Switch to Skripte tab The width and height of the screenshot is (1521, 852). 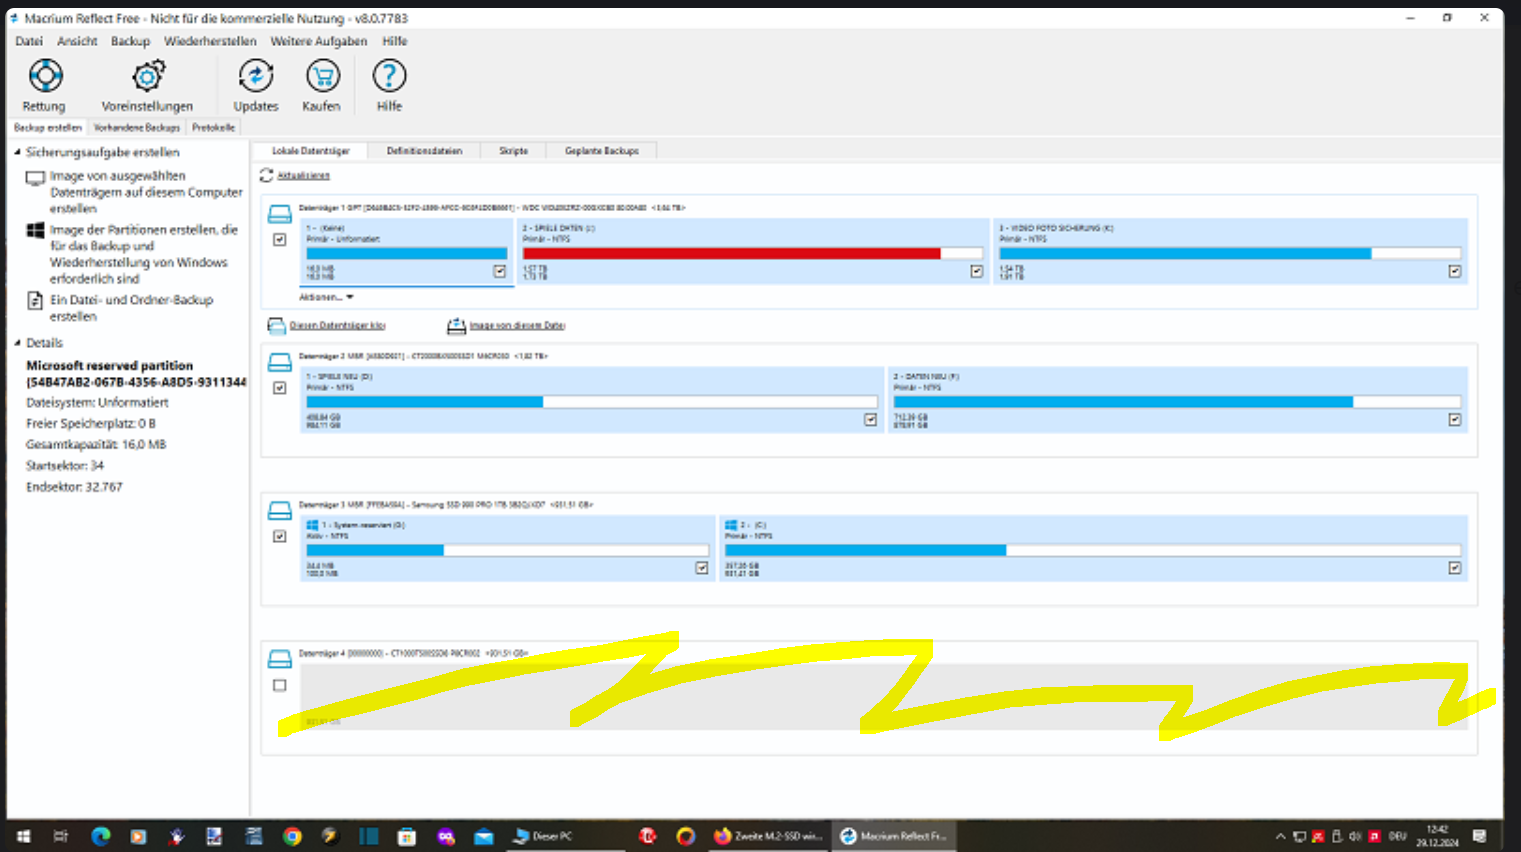click(513, 151)
